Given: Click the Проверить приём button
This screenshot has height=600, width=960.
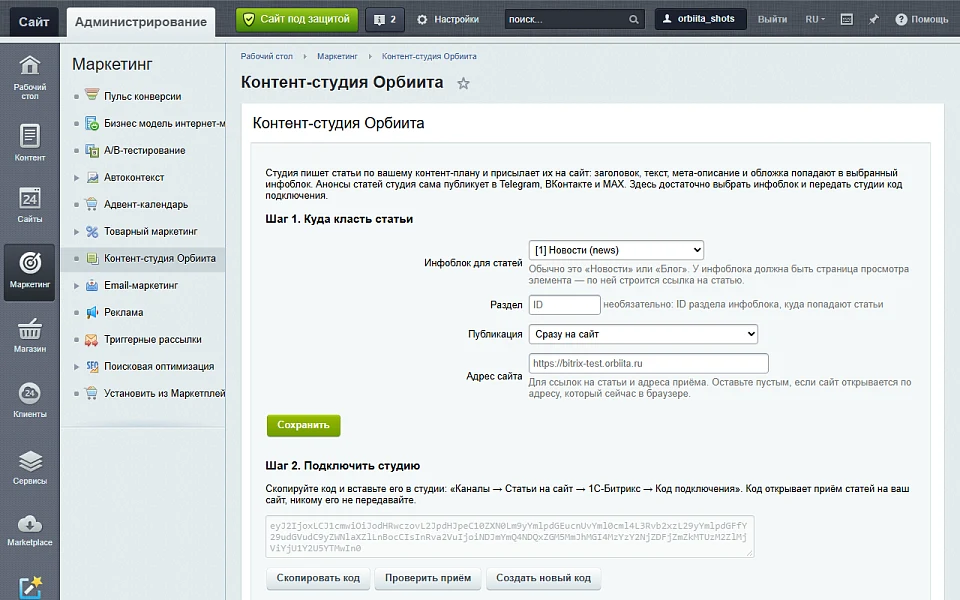Looking at the screenshot, I should pyautogui.click(x=428, y=578).
